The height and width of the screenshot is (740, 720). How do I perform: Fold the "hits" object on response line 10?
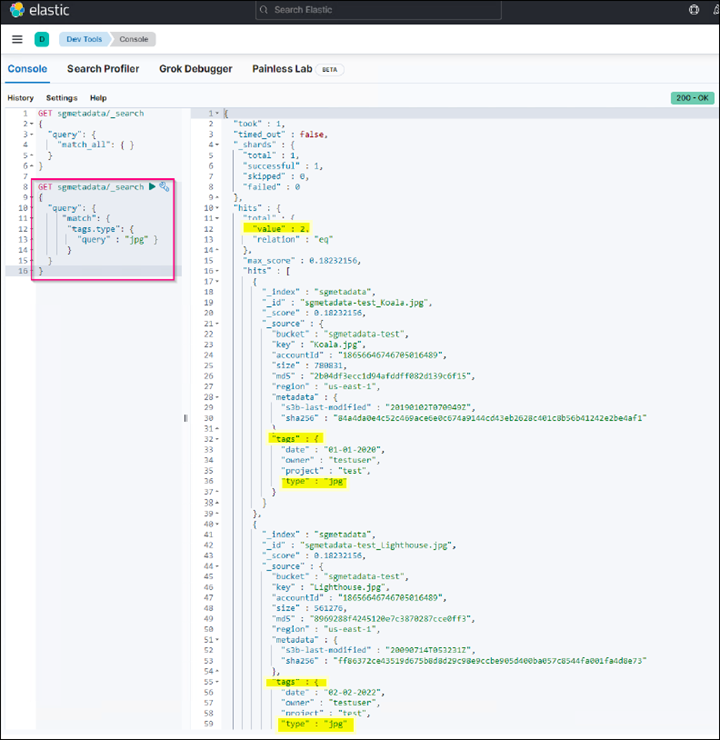tap(218, 207)
